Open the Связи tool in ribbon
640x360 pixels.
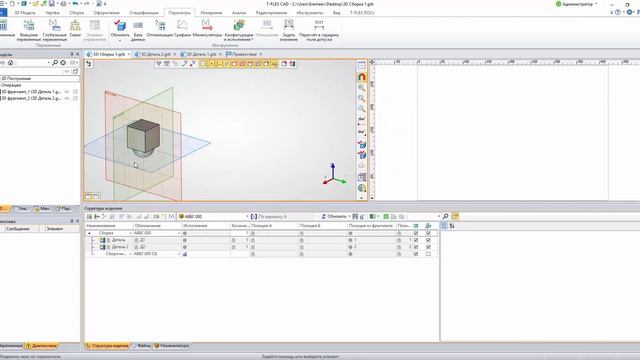coord(75,29)
